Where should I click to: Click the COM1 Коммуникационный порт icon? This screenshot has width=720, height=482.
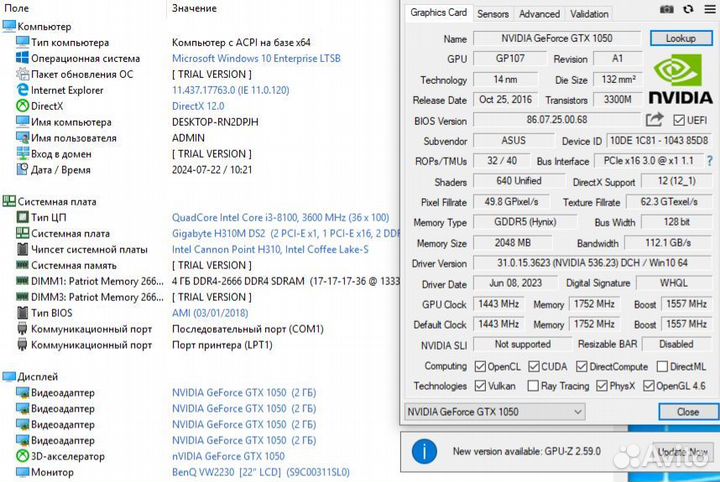[x=22, y=329]
